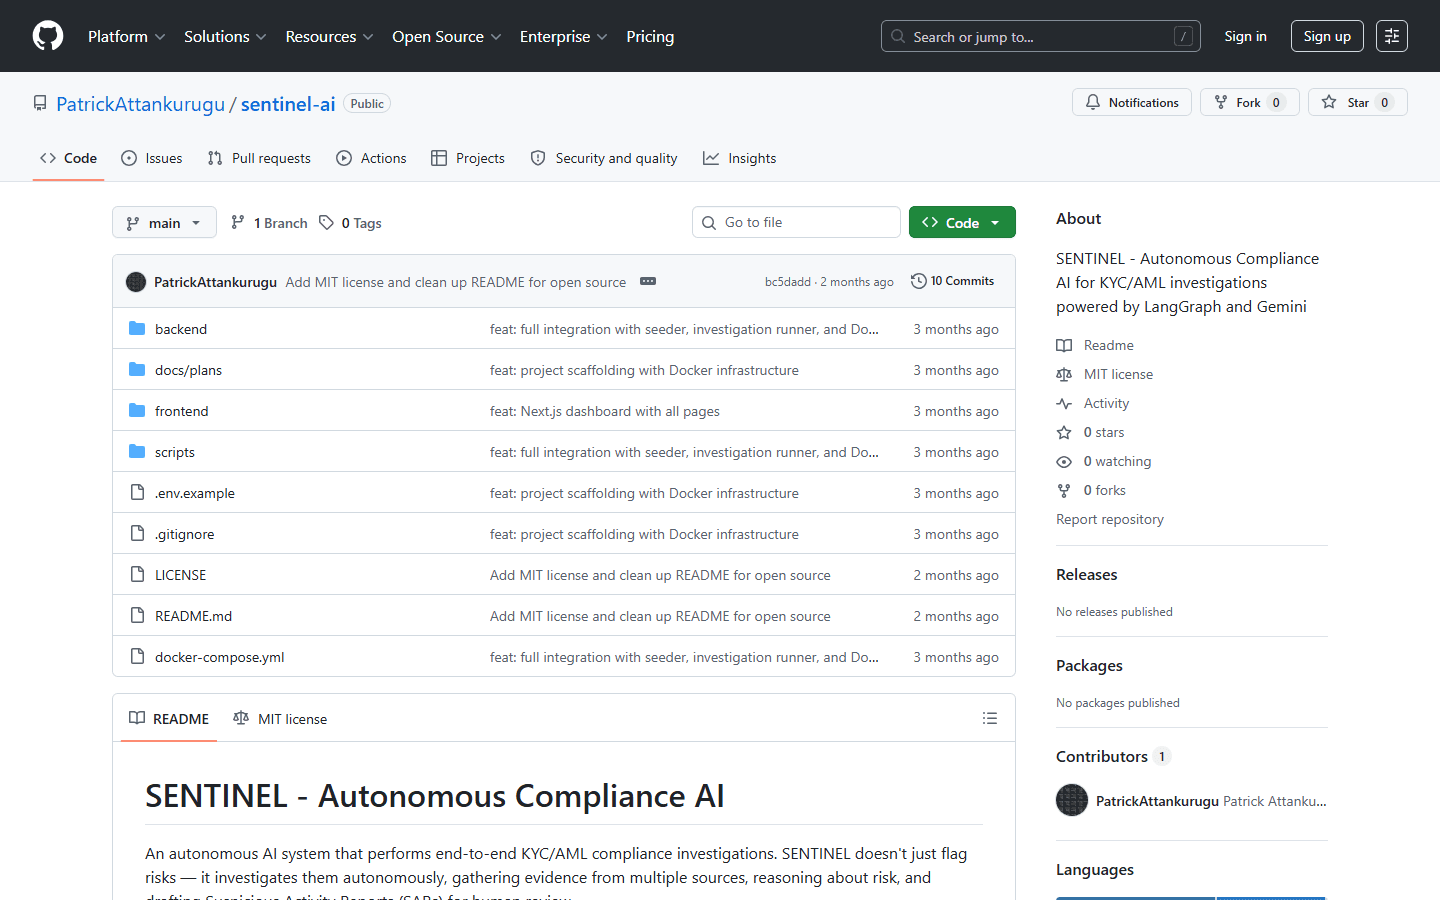Viewport: 1440px width, 900px height.
Task: Open commit hash bc5dadd
Action: click(788, 282)
